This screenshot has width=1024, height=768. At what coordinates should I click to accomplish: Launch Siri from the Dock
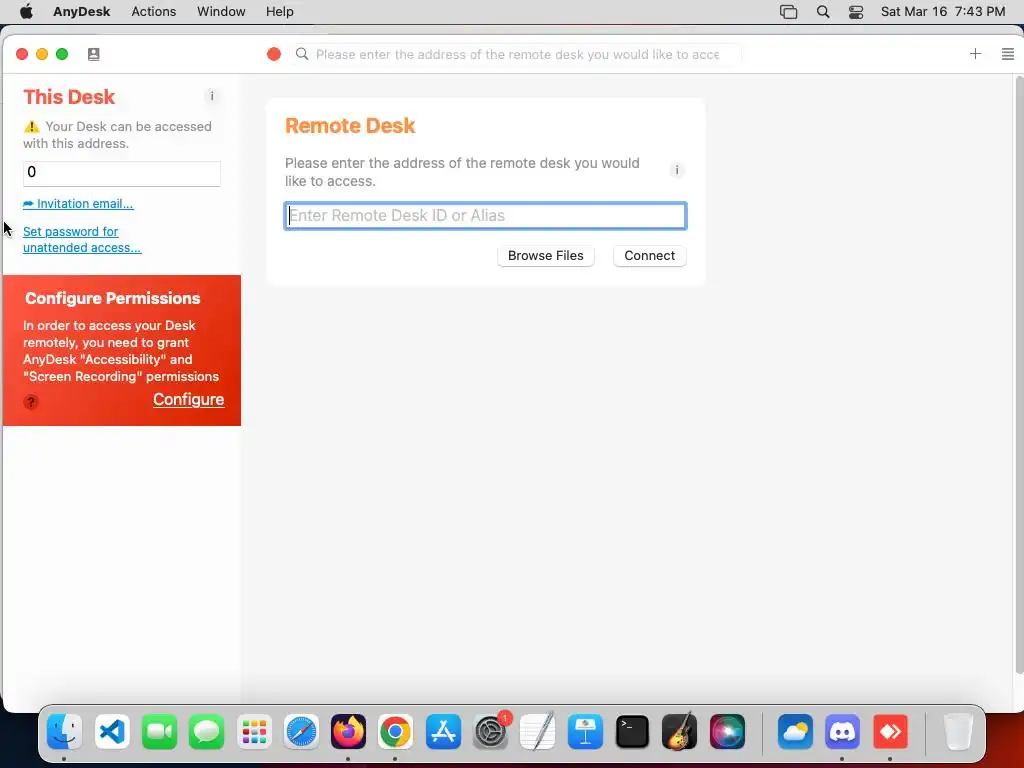pos(727,731)
